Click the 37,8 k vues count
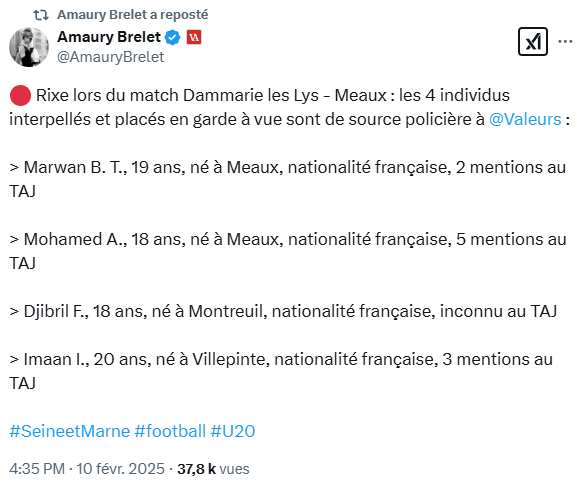The width and height of the screenshot is (577, 489). point(213,469)
